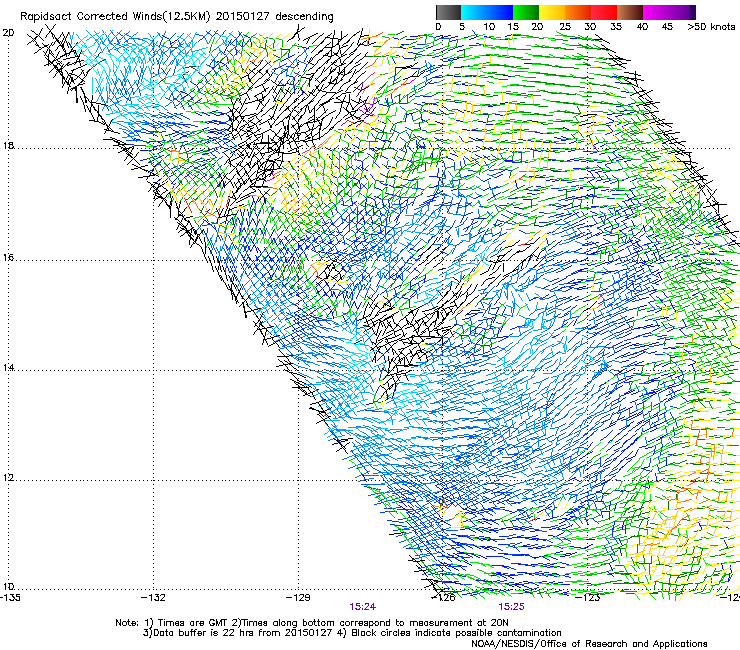The image size is (740, 650).
Task: Click the longitude label '-123'
Action: pyautogui.click(x=588, y=598)
